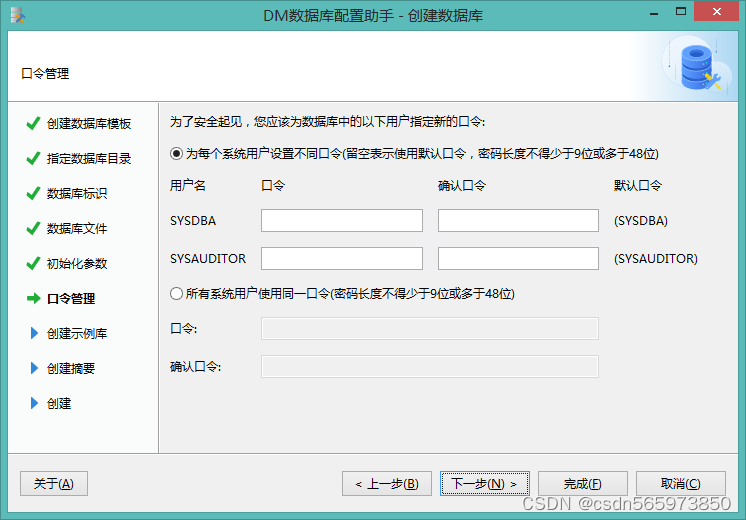The width and height of the screenshot is (746, 520).
Task: Click the shared 确认口令: input field
Action: [430, 367]
